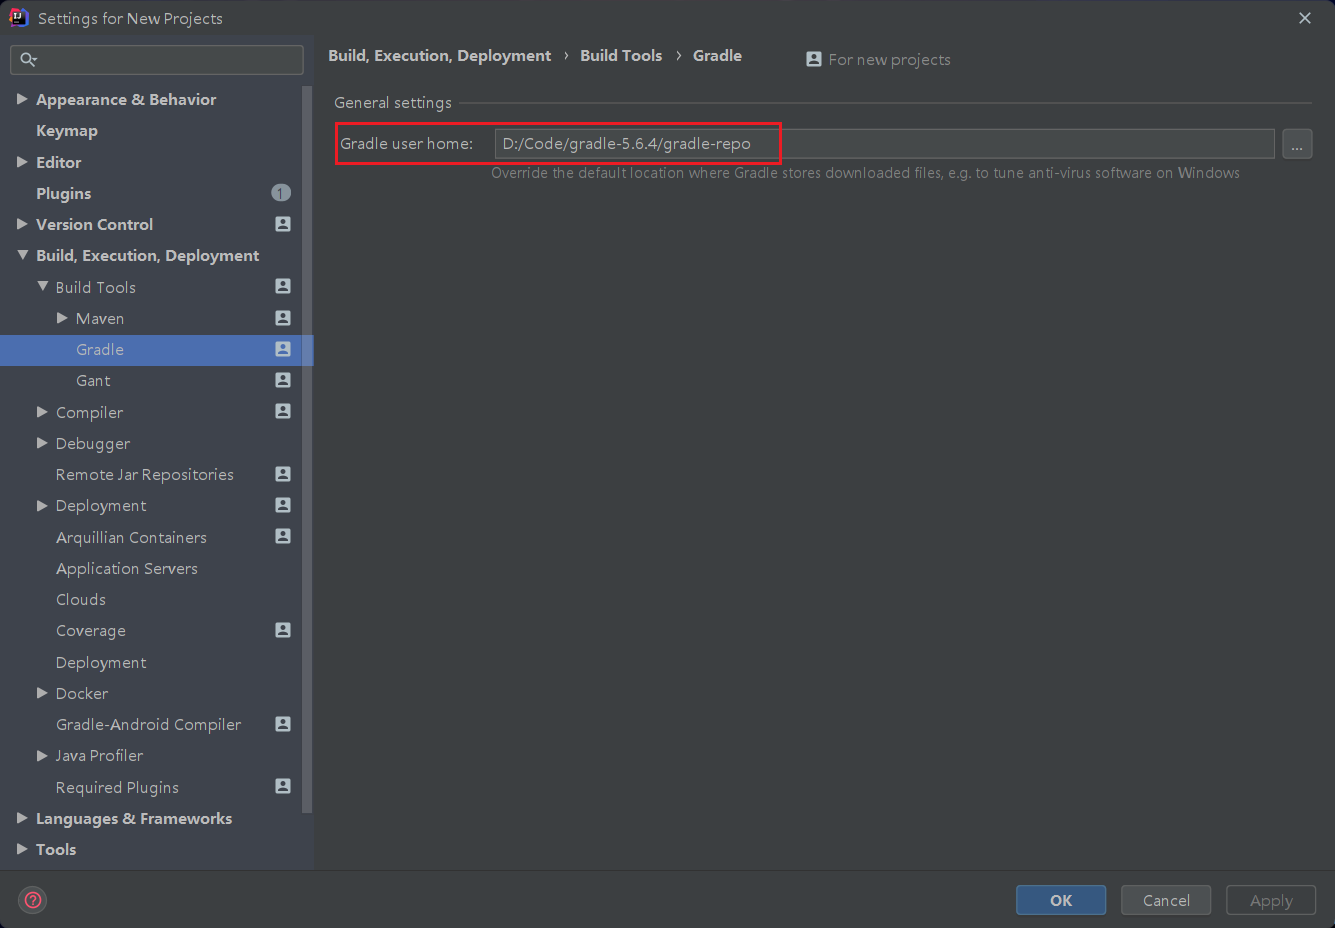The image size is (1335, 928).
Task: Browse for Gradle user home folder
Action: pyautogui.click(x=1297, y=144)
